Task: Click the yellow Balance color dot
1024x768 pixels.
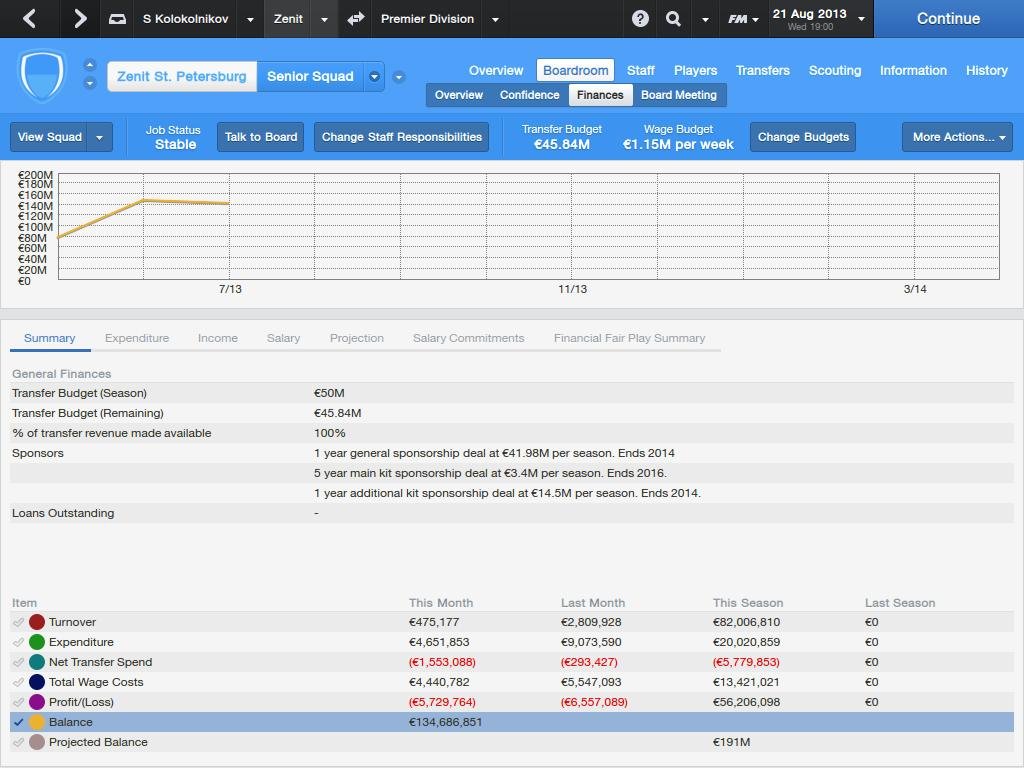Action: [37, 722]
